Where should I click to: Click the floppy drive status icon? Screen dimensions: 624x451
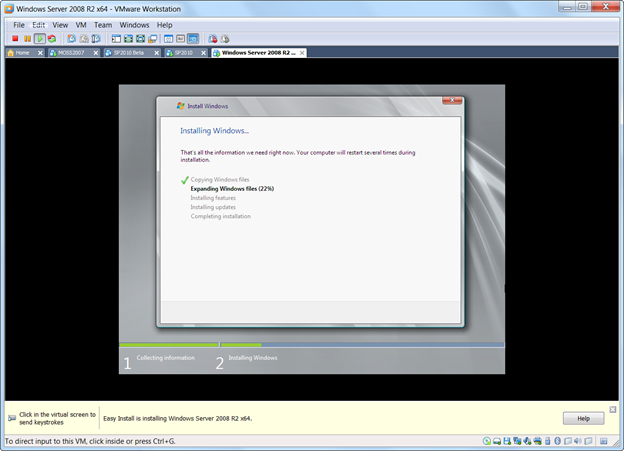(x=507, y=441)
